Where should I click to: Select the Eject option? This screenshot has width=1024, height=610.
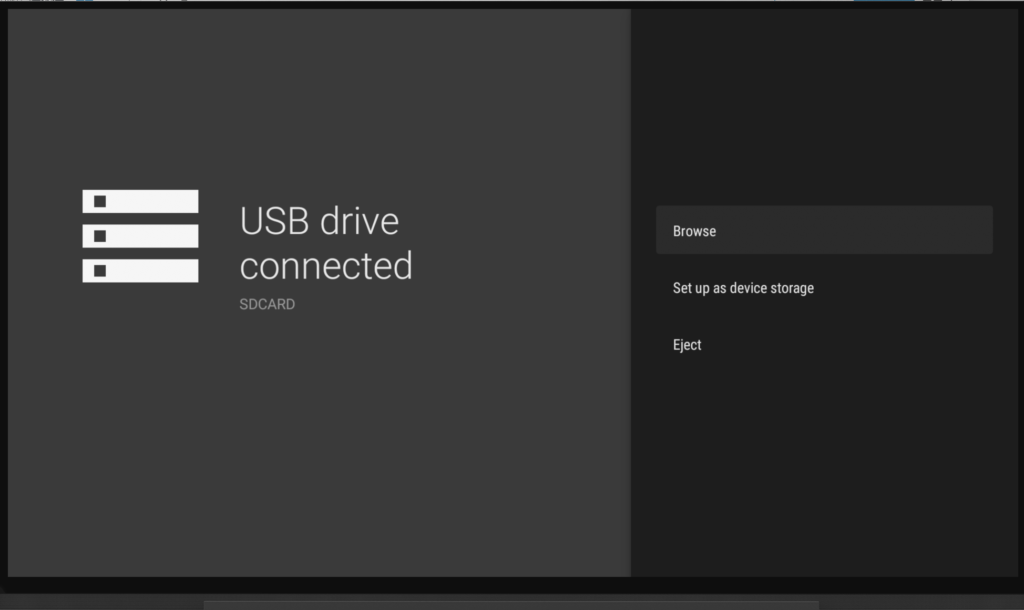click(824, 345)
